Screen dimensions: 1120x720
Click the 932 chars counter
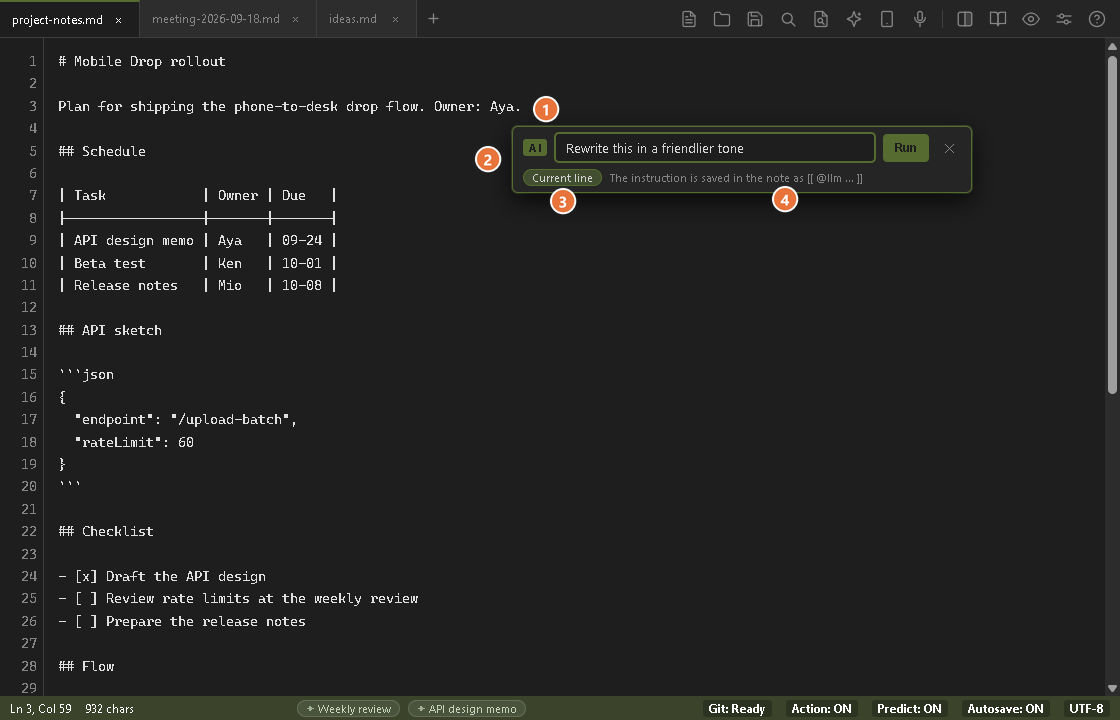coord(109,709)
